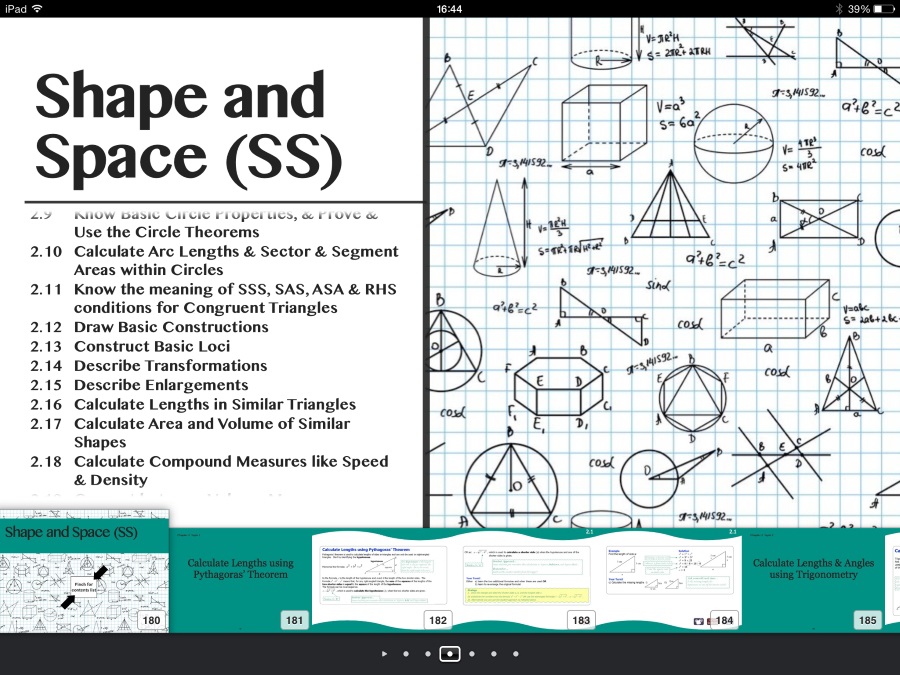Tap the last chapter dot in navigator

tap(516, 654)
